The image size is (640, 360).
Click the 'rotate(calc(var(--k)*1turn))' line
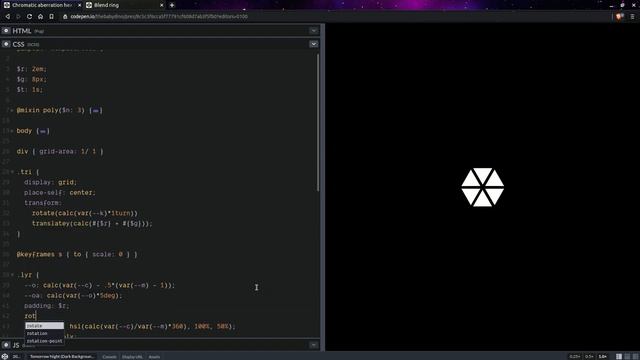pyautogui.click(x=85, y=213)
